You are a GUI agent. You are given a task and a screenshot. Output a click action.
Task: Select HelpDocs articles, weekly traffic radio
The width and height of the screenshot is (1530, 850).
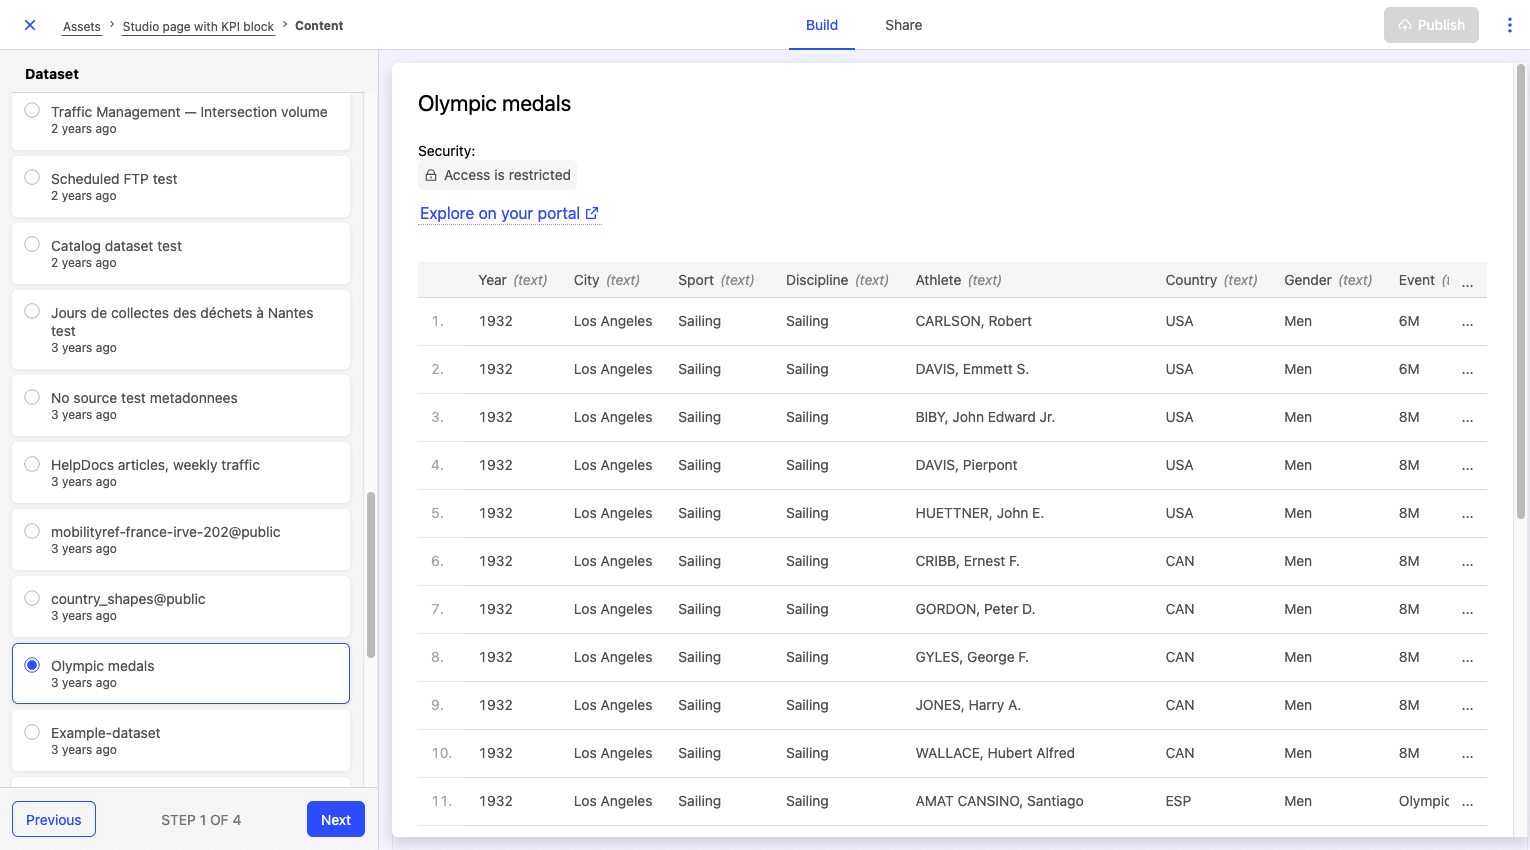coord(32,464)
